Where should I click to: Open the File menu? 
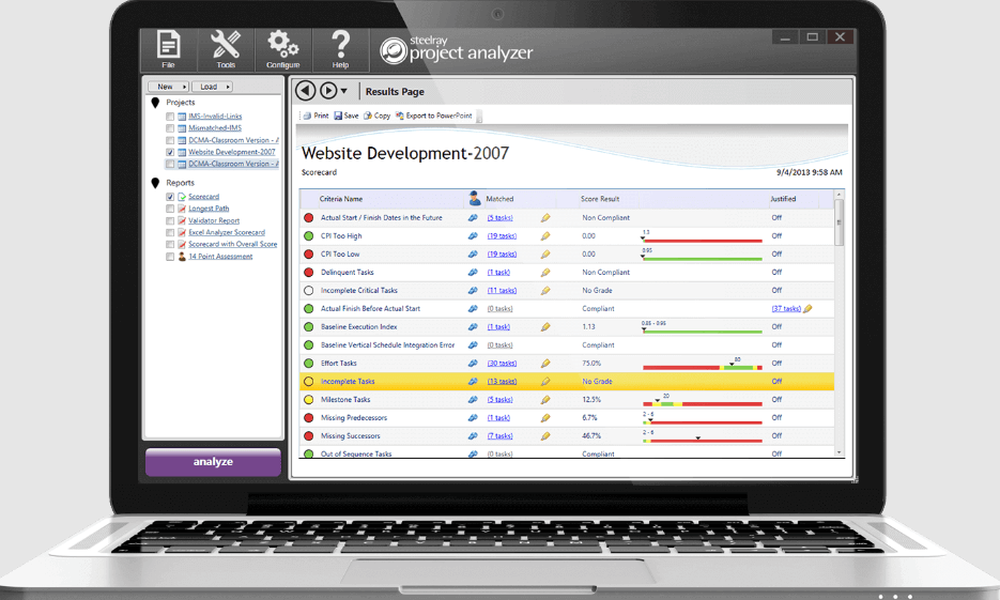coord(167,42)
